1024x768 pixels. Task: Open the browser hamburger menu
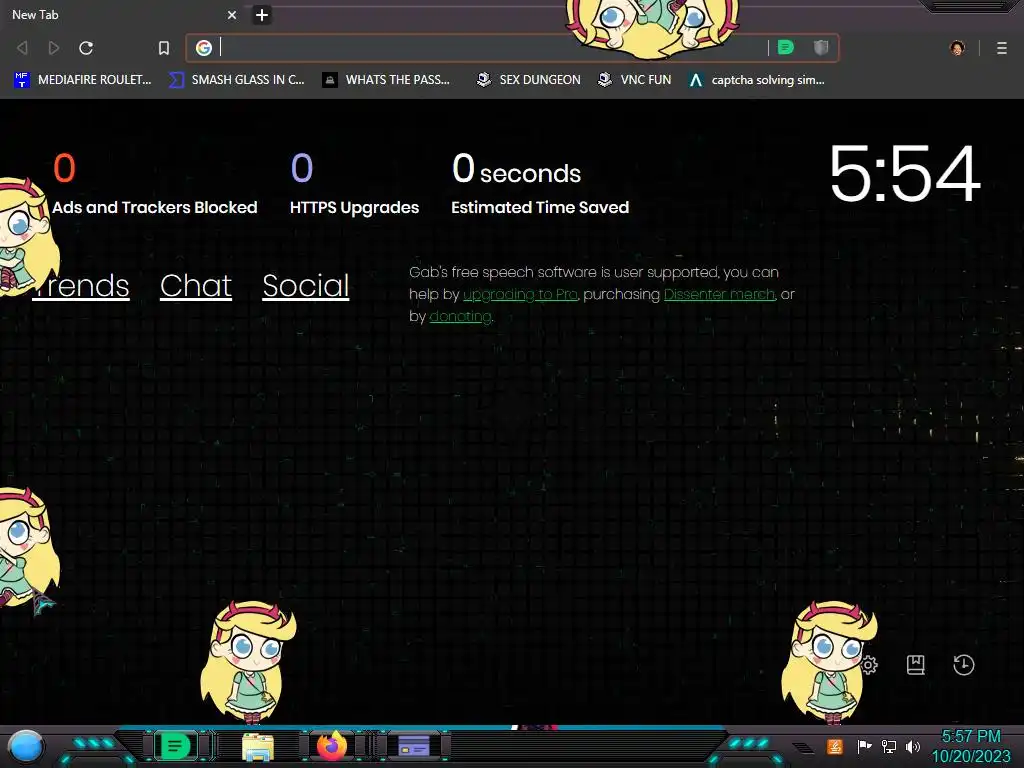pos(1002,48)
